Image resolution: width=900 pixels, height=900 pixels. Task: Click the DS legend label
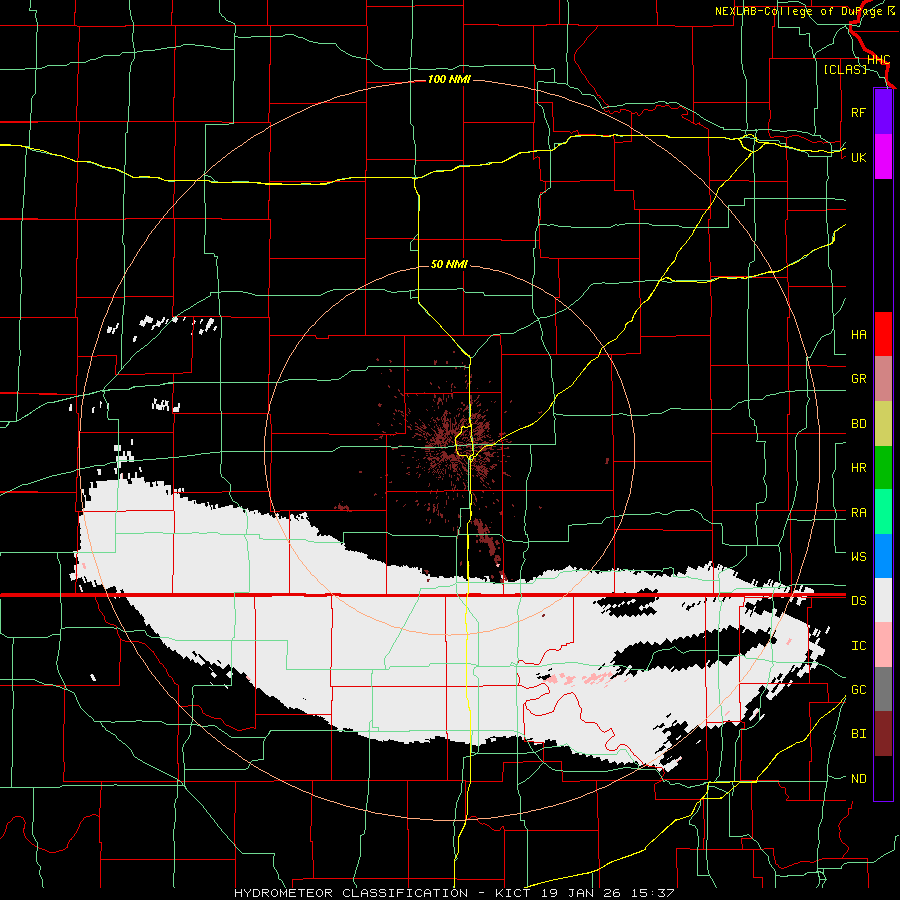click(858, 601)
